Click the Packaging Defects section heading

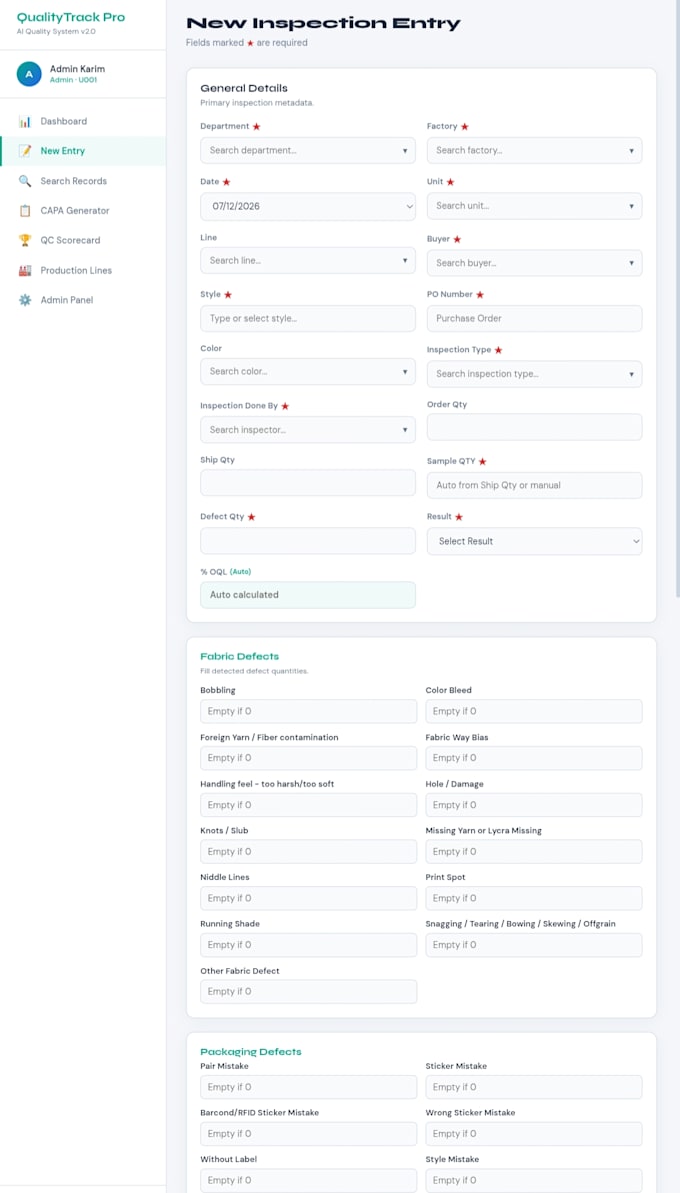(251, 1051)
